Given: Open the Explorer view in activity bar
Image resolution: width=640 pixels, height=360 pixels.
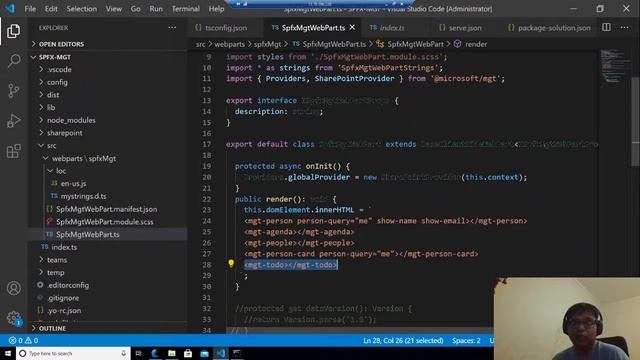Looking at the screenshot, I should tap(13, 31).
